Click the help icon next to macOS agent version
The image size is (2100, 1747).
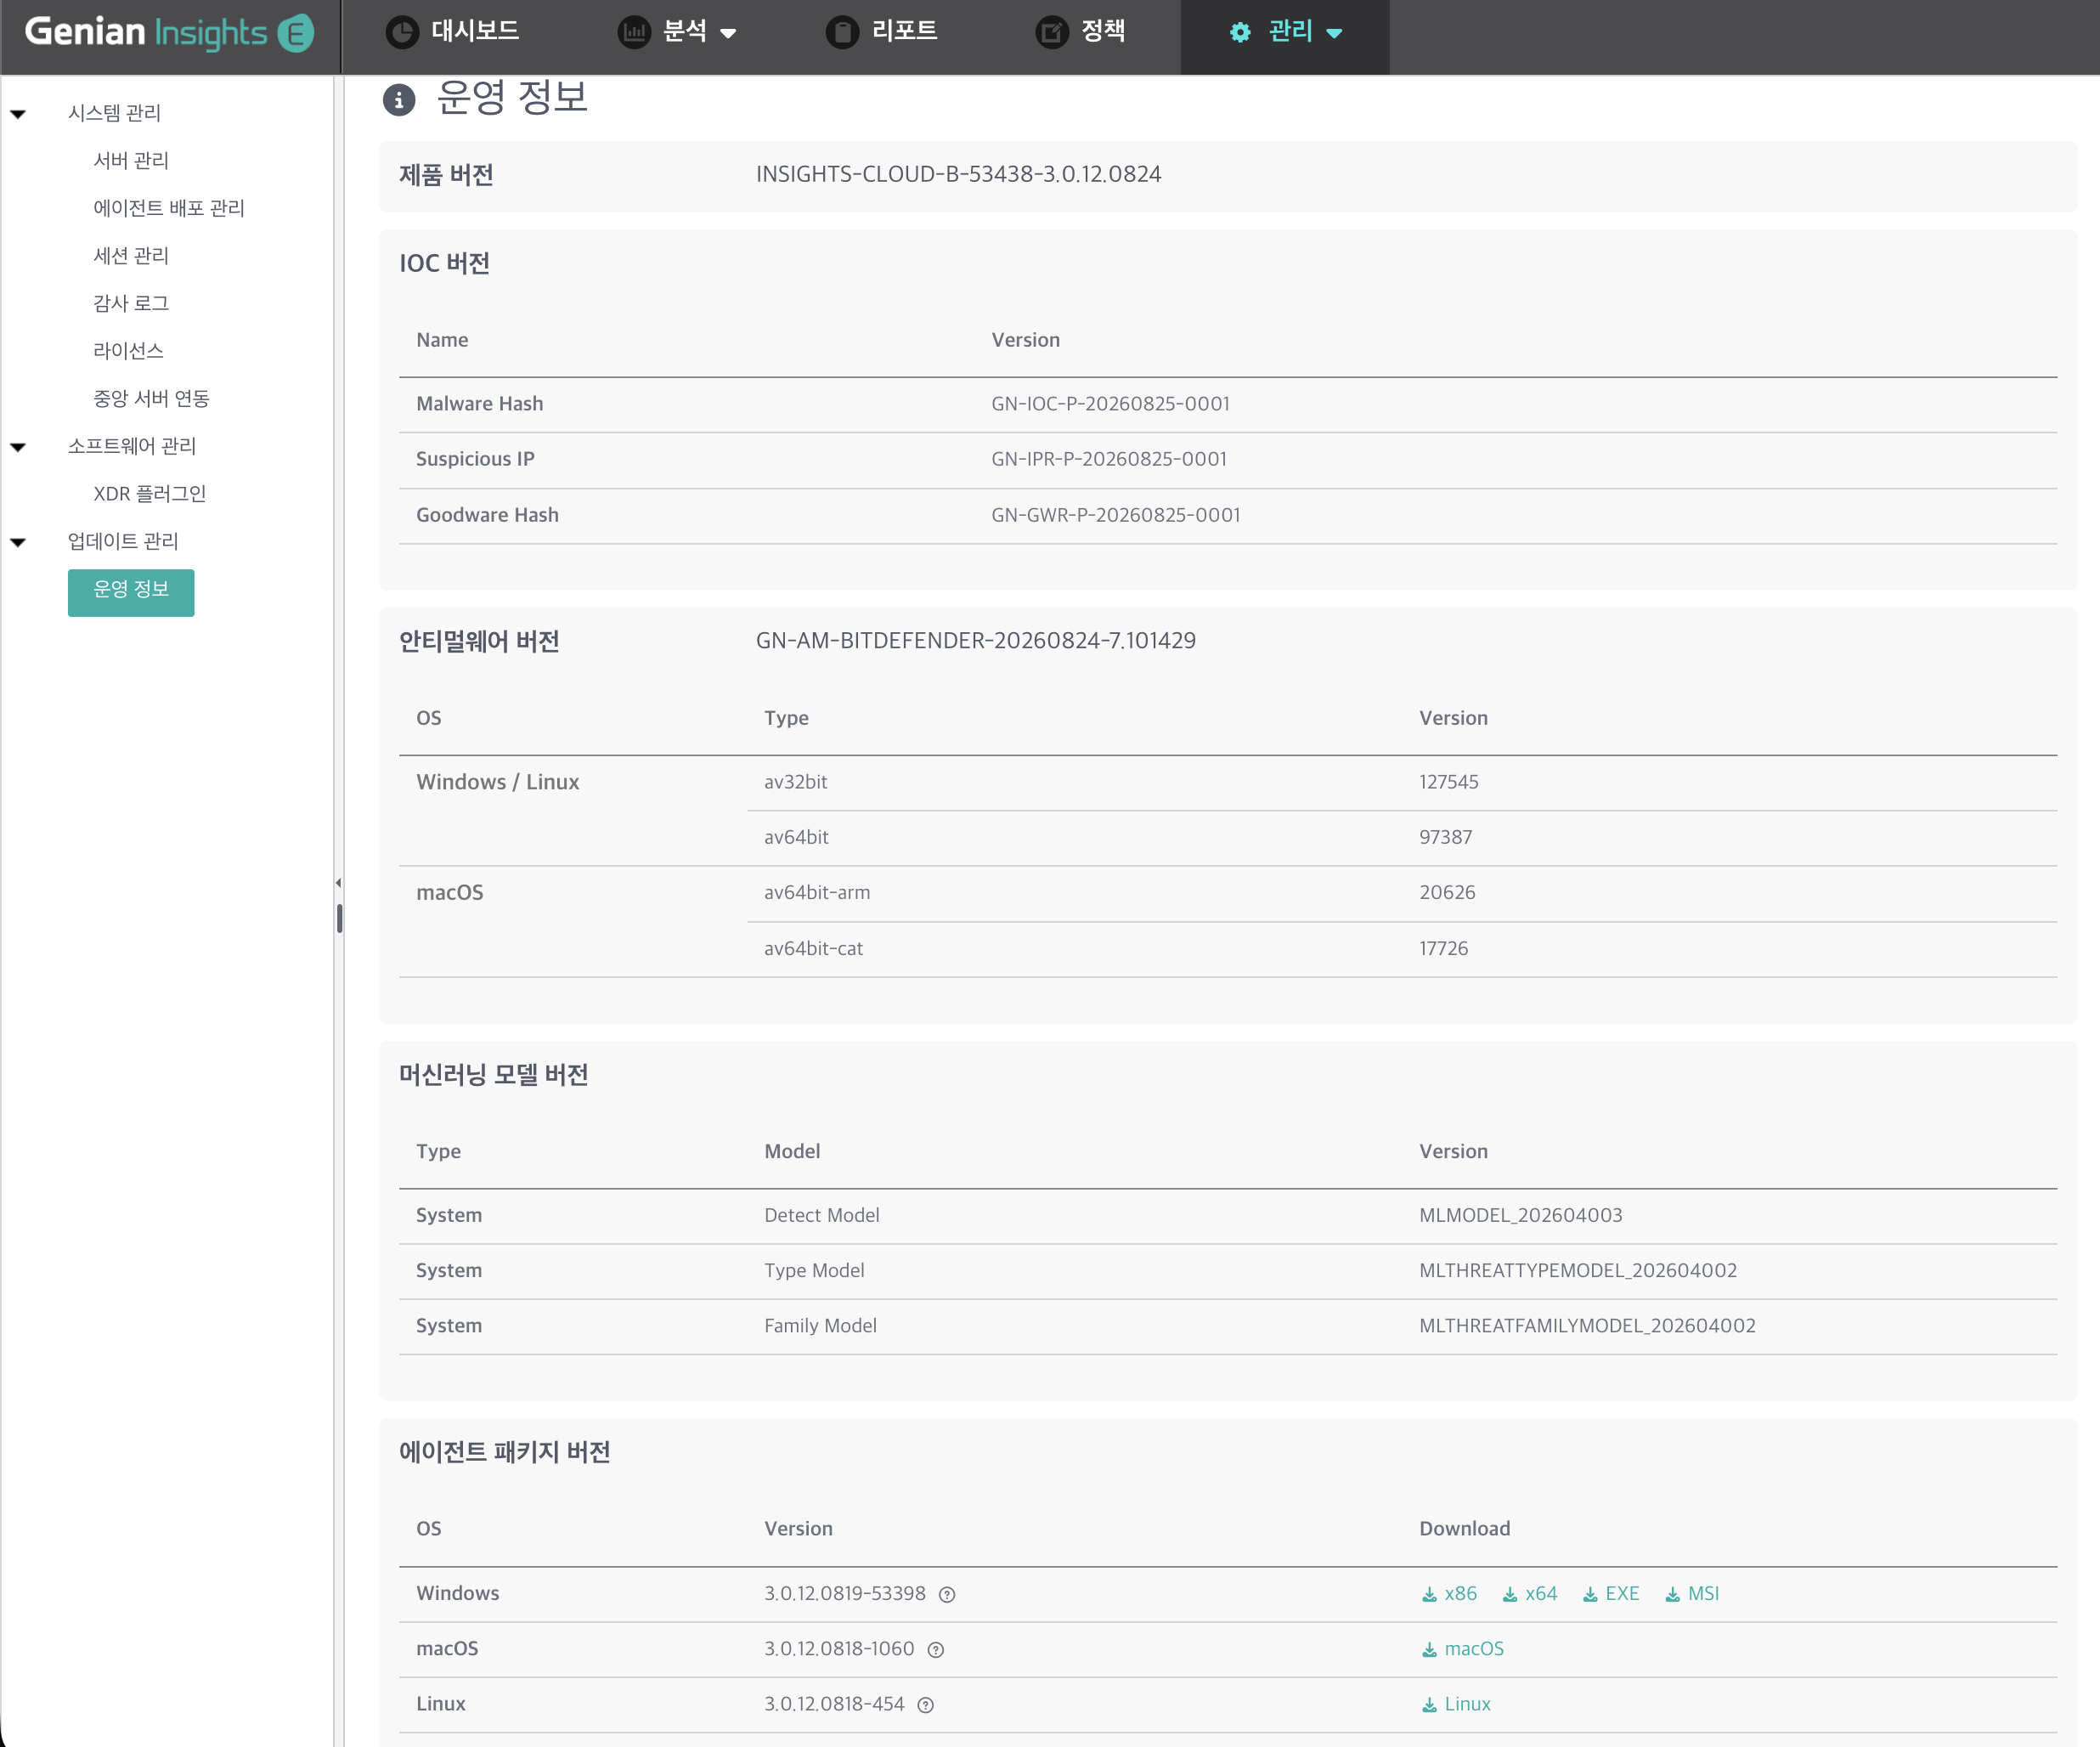click(936, 1650)
